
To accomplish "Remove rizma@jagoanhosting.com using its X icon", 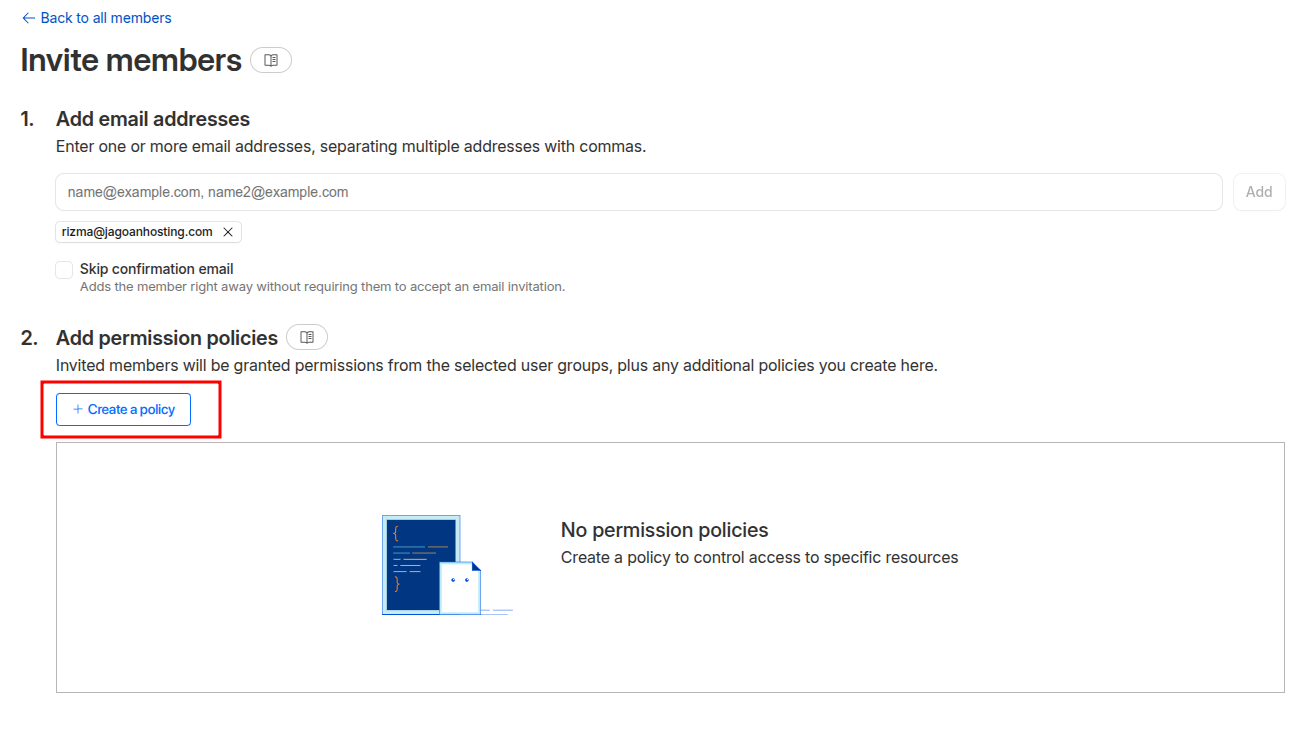I will point(228,232).
